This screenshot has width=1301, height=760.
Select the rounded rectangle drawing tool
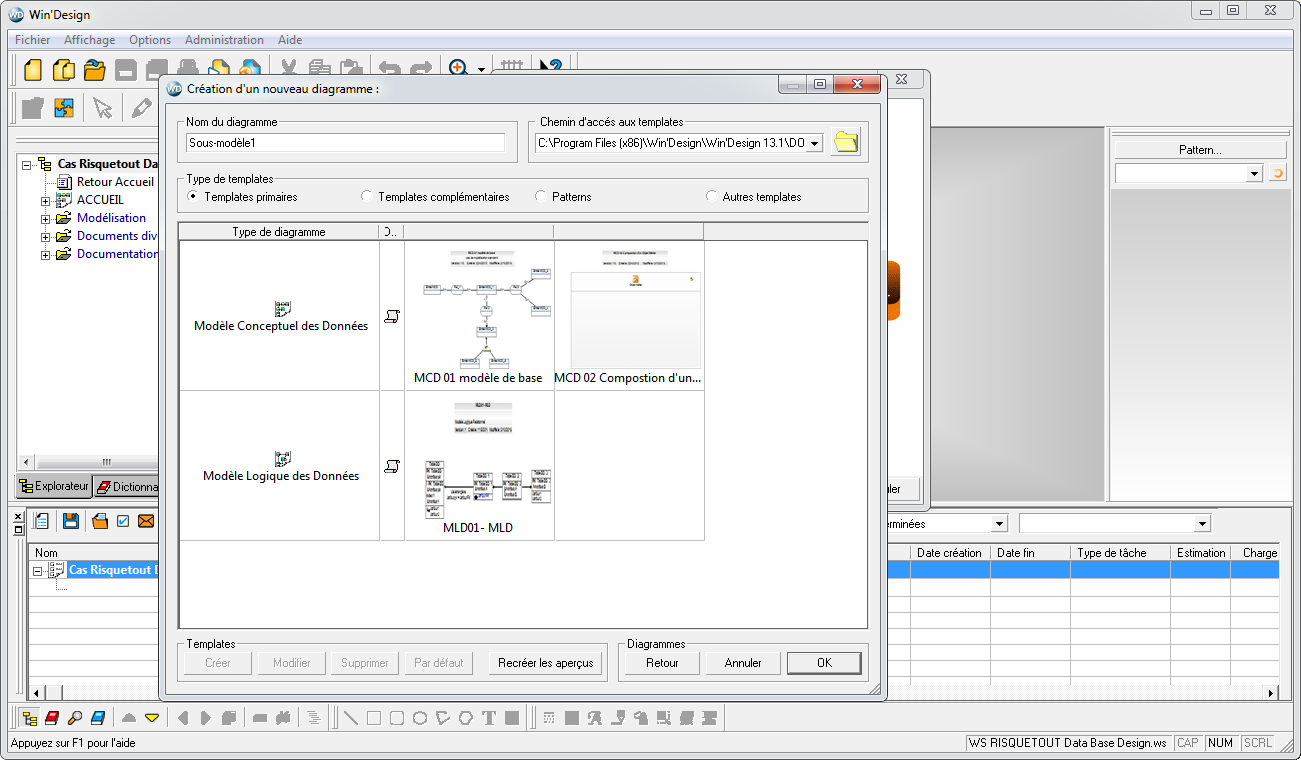pyautogui.click(x=397, y=718)
